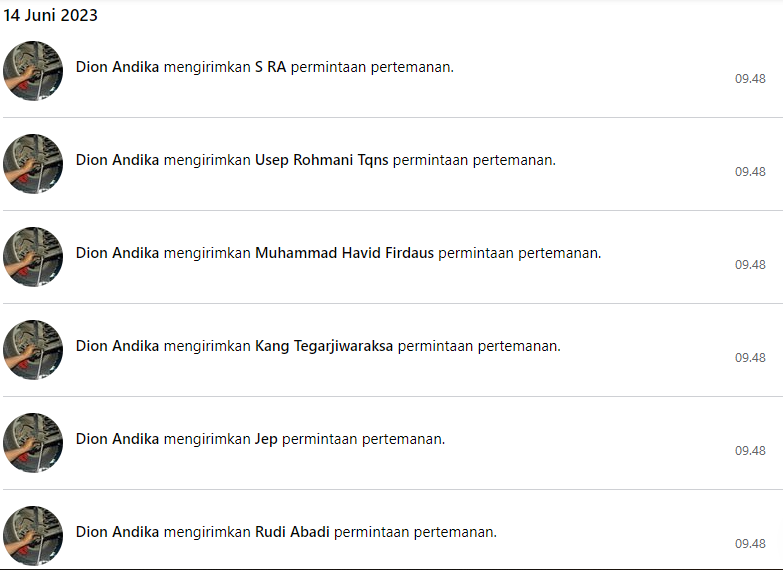Click 09.48 timestamp of Rudi Abadi entry
The image size is (783, 570).
pos(750,544)
